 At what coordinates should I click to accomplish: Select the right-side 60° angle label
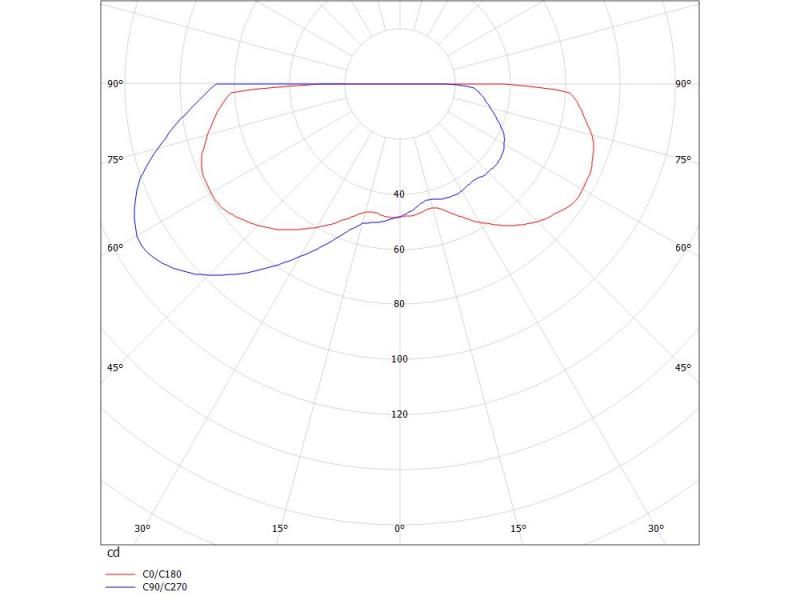[x=682, y=248]
